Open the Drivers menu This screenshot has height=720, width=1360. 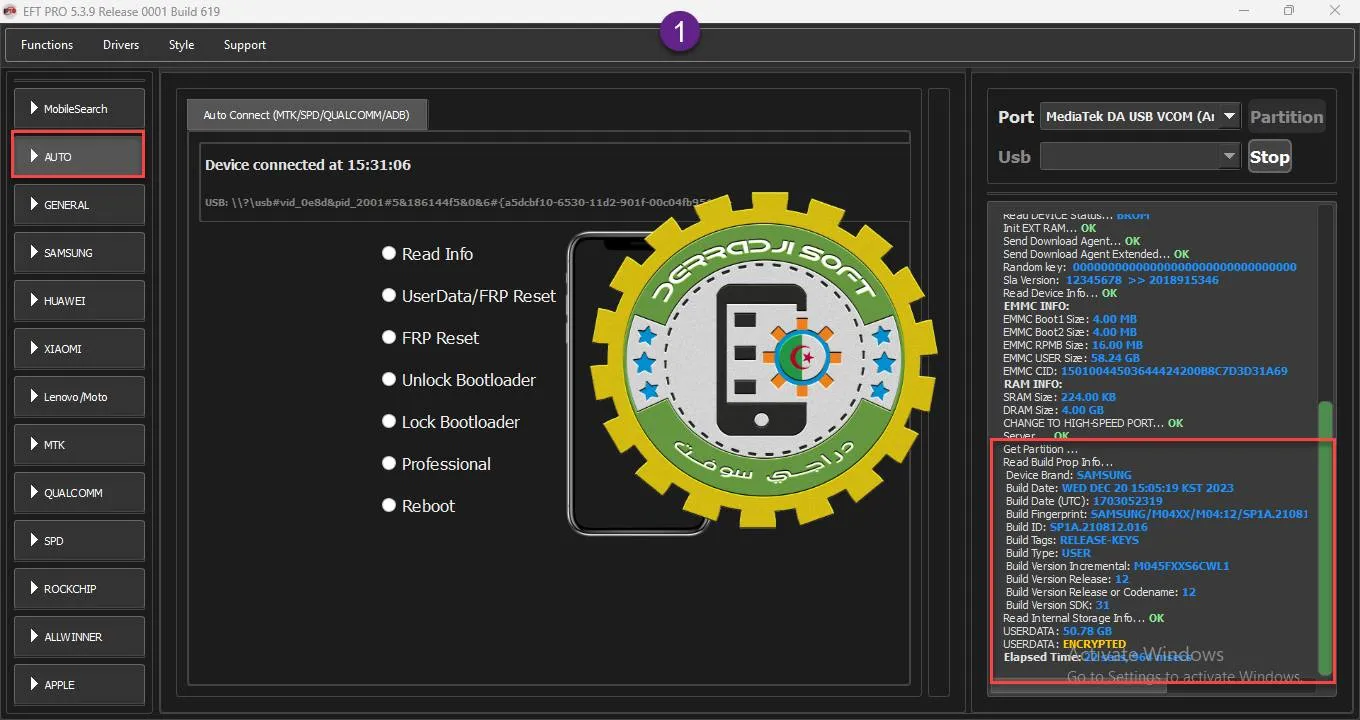point(121,45)
